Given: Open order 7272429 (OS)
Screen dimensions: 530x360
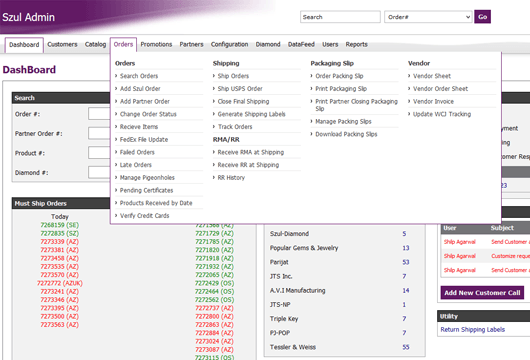Looking at the screenshot, I should pos(214,283).
